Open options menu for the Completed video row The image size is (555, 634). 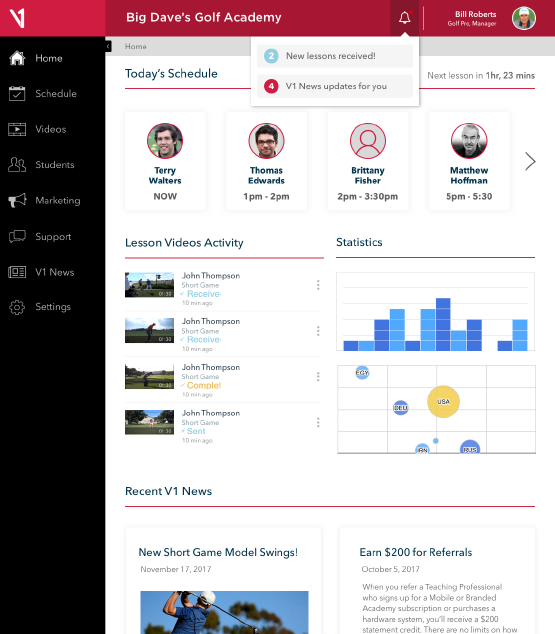click(318, 376)
